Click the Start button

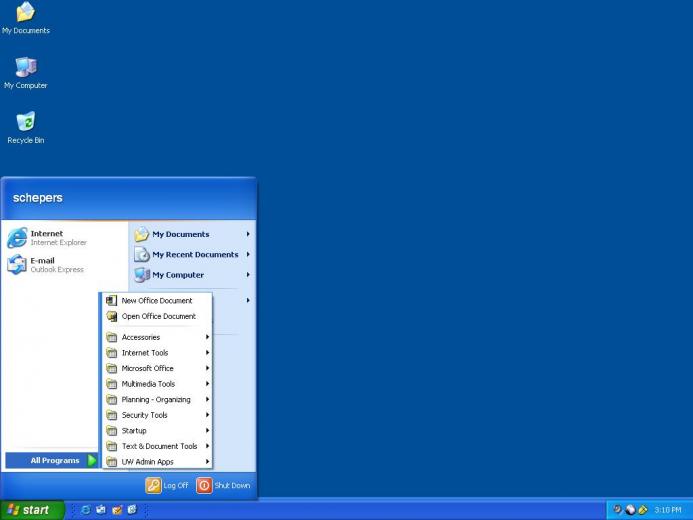[x=32, y=510]
